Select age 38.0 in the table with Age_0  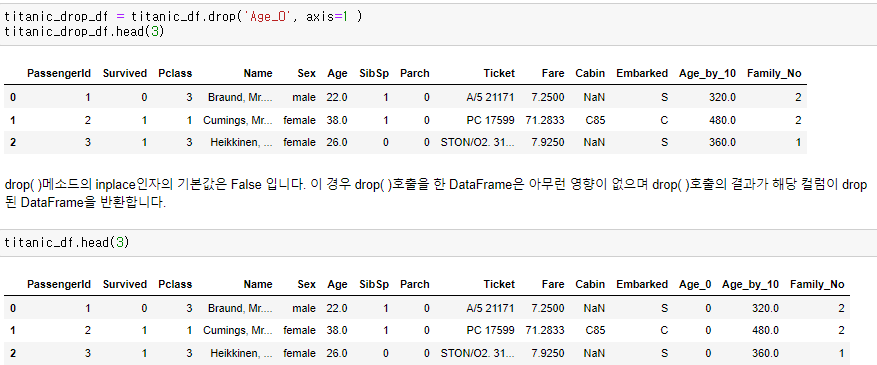click(337, 330)
